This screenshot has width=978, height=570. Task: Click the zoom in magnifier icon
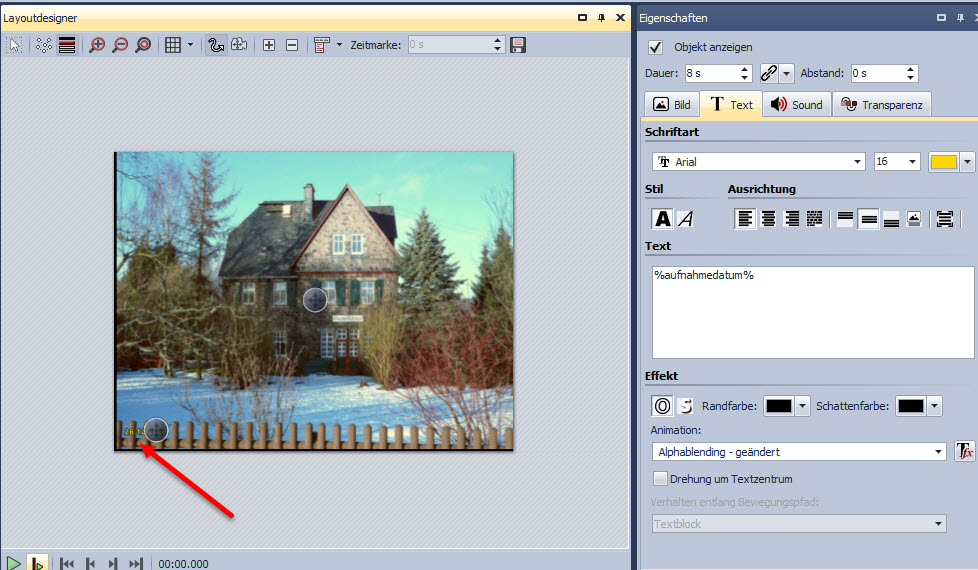(97, 45)
